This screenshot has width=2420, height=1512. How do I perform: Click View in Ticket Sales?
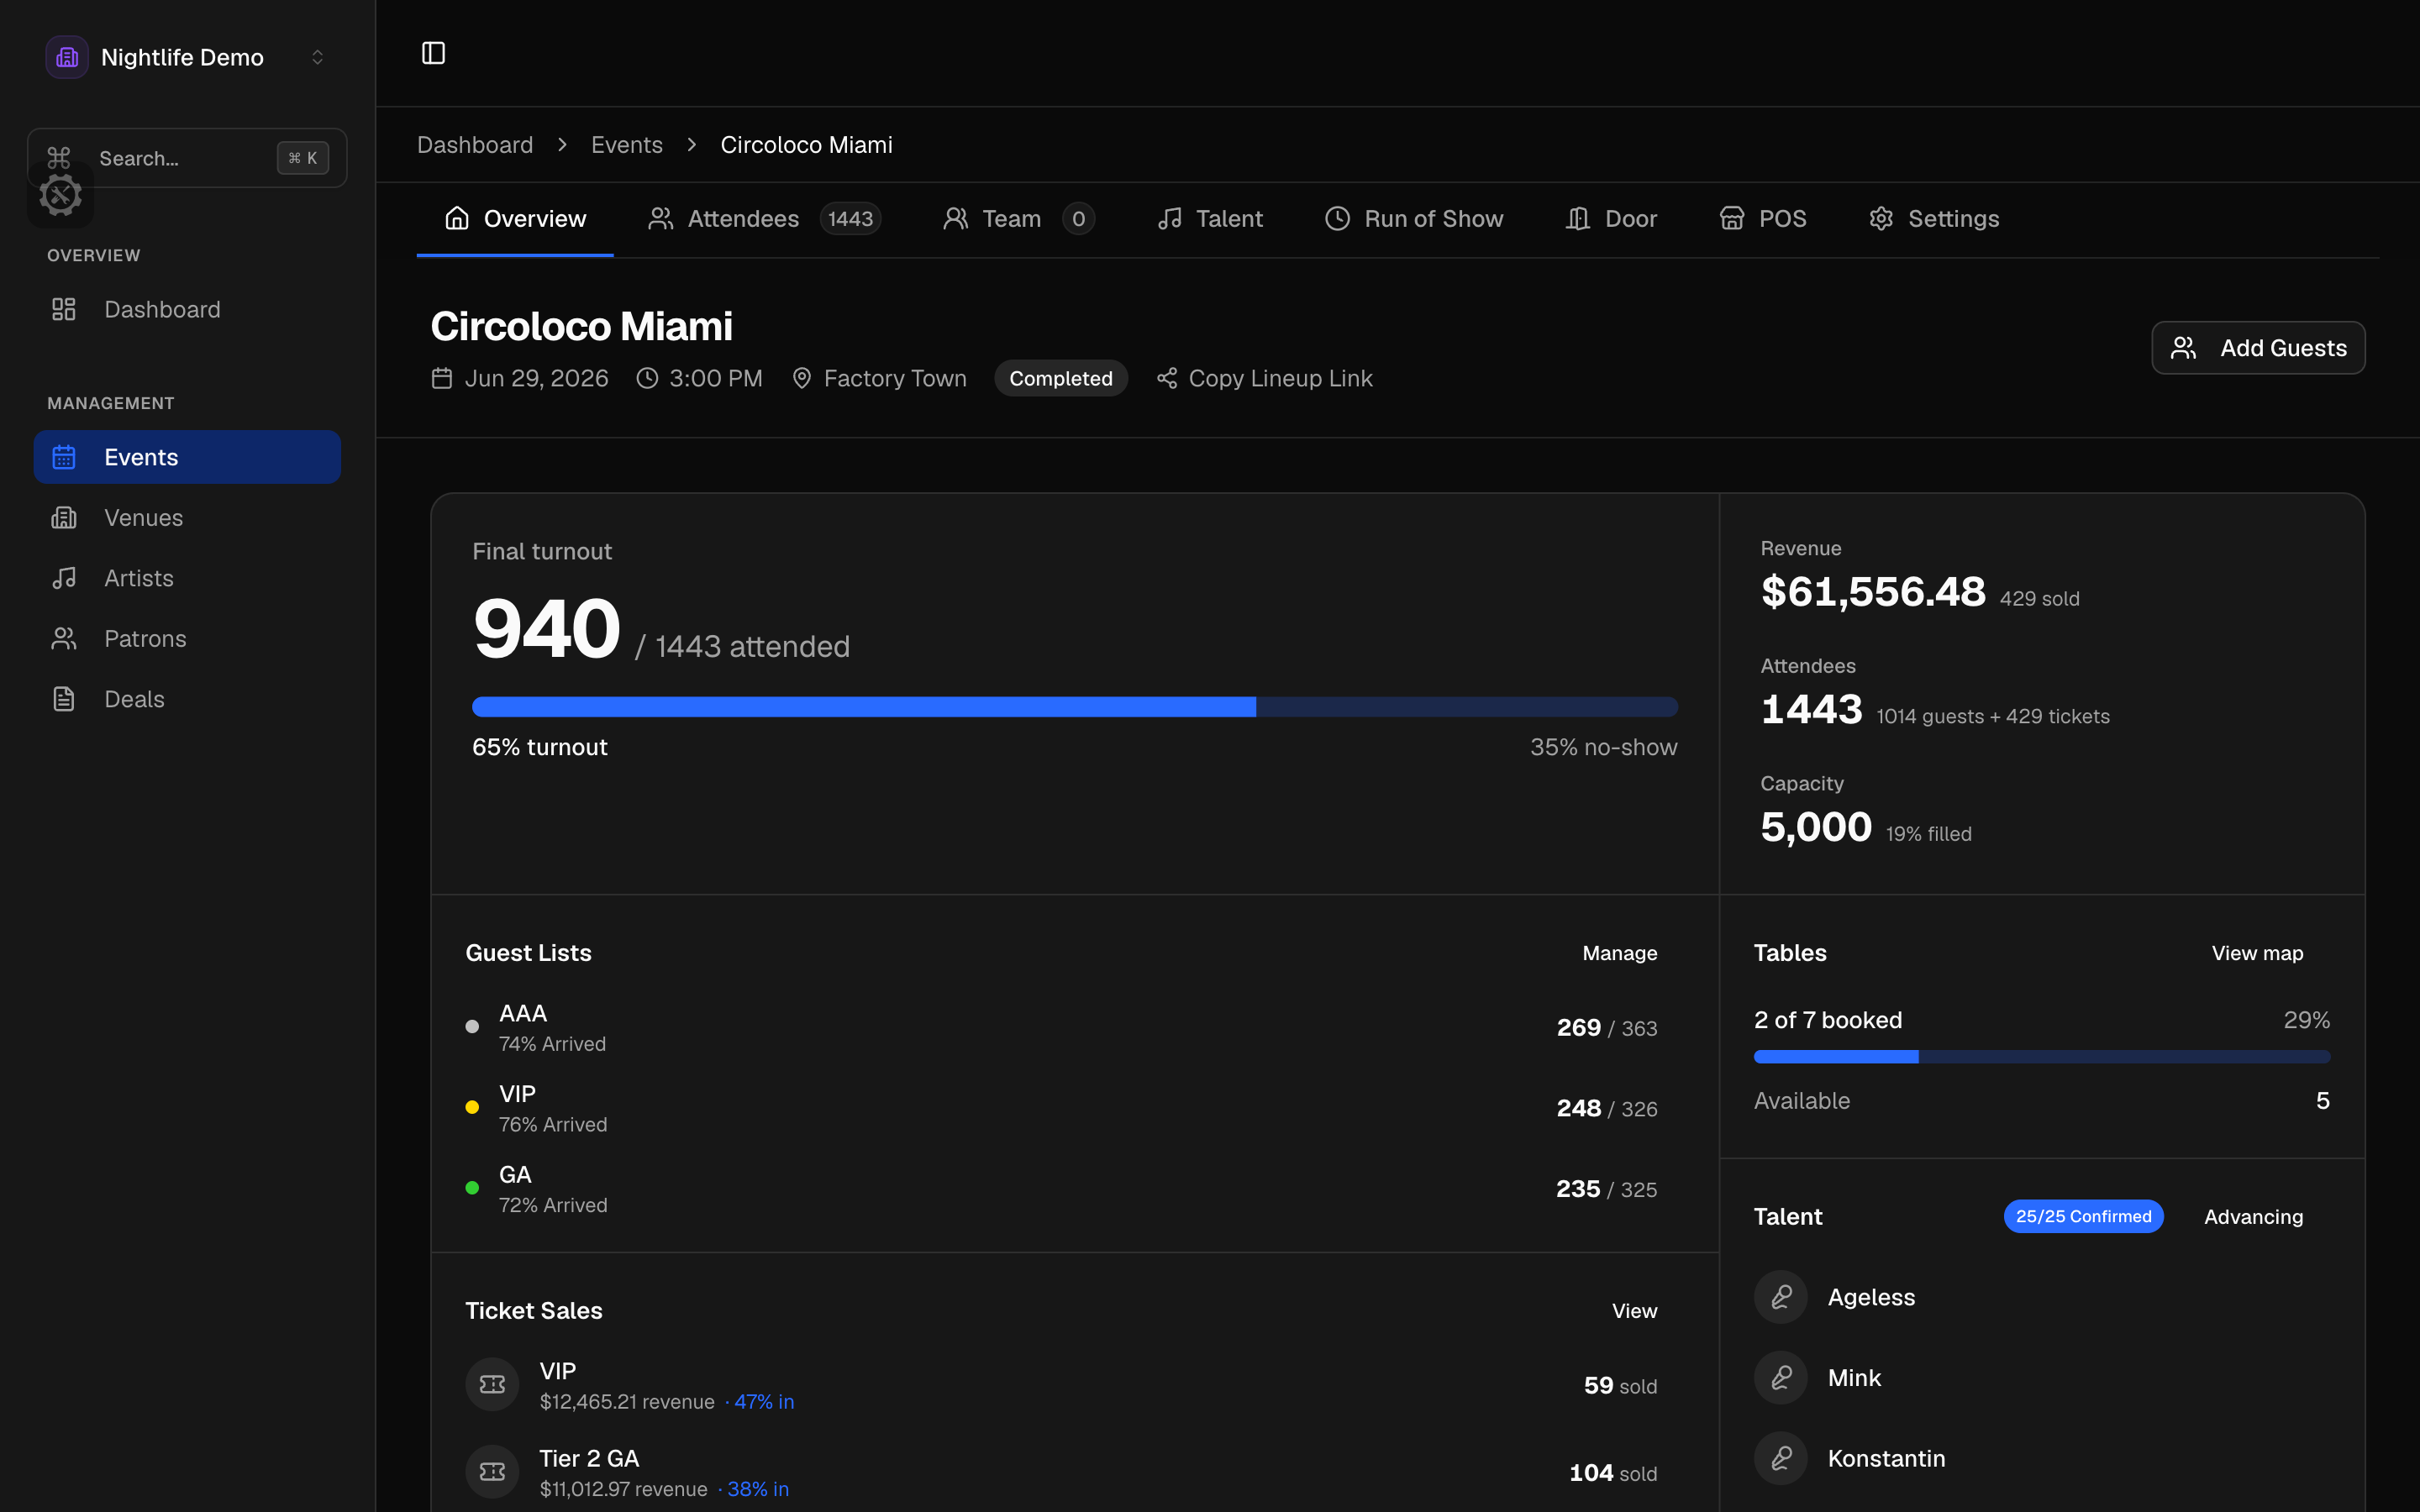1635,1311
